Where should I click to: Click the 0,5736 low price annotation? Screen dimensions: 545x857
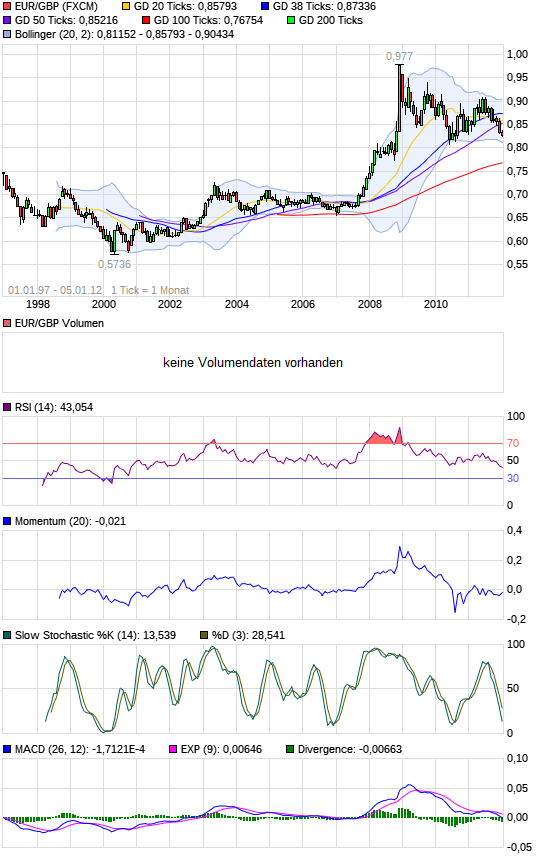pyautogui.click(x=115, y=264)
